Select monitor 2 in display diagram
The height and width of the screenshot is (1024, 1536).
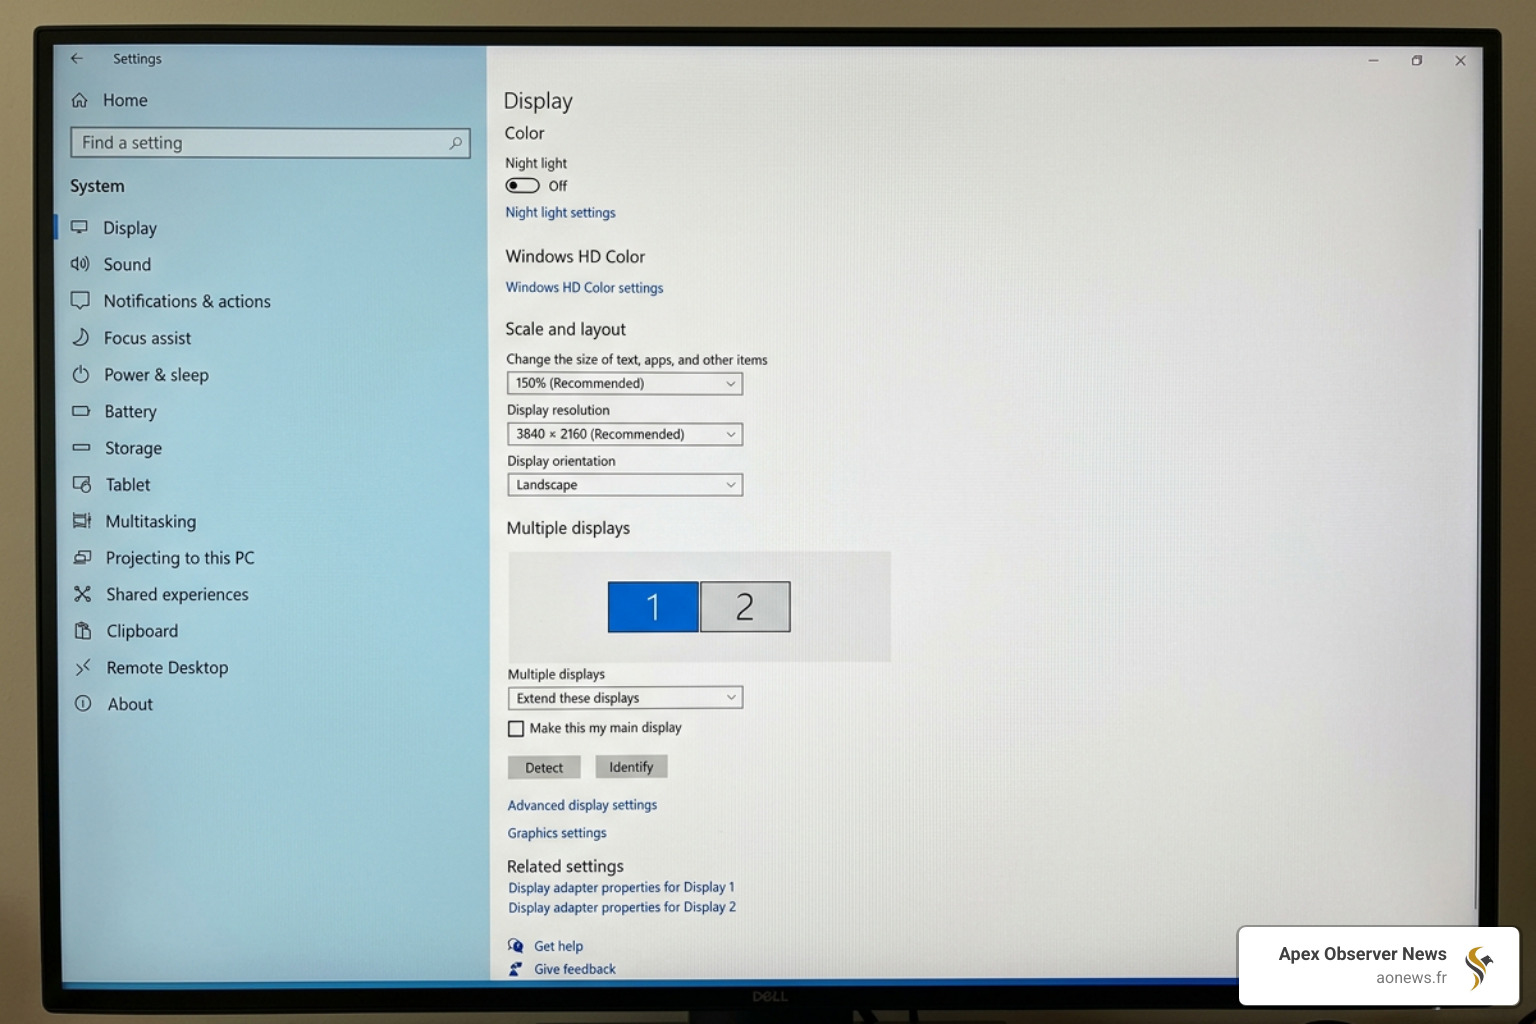point(745,606)
